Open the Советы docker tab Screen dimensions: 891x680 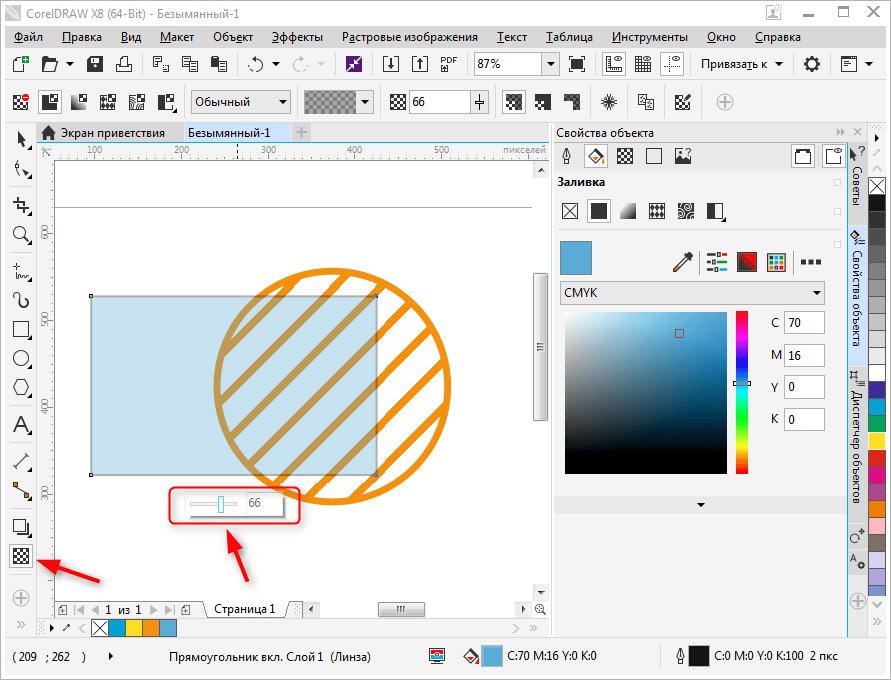tap(857, 185)
